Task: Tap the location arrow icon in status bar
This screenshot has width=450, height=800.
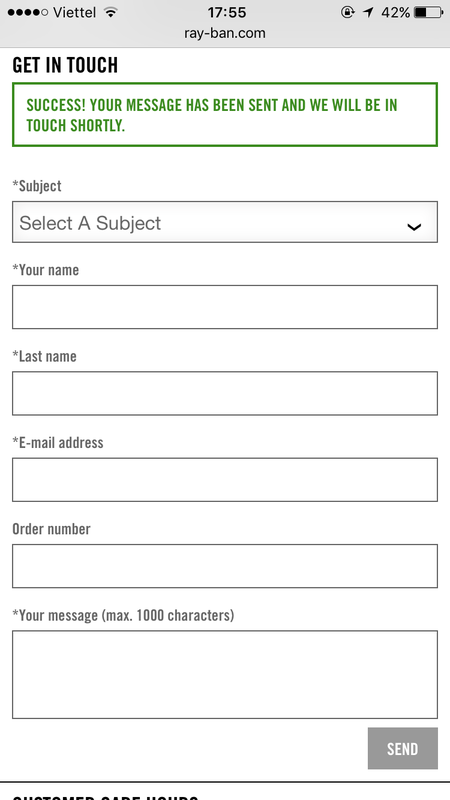Action: (x=368, y=12)
